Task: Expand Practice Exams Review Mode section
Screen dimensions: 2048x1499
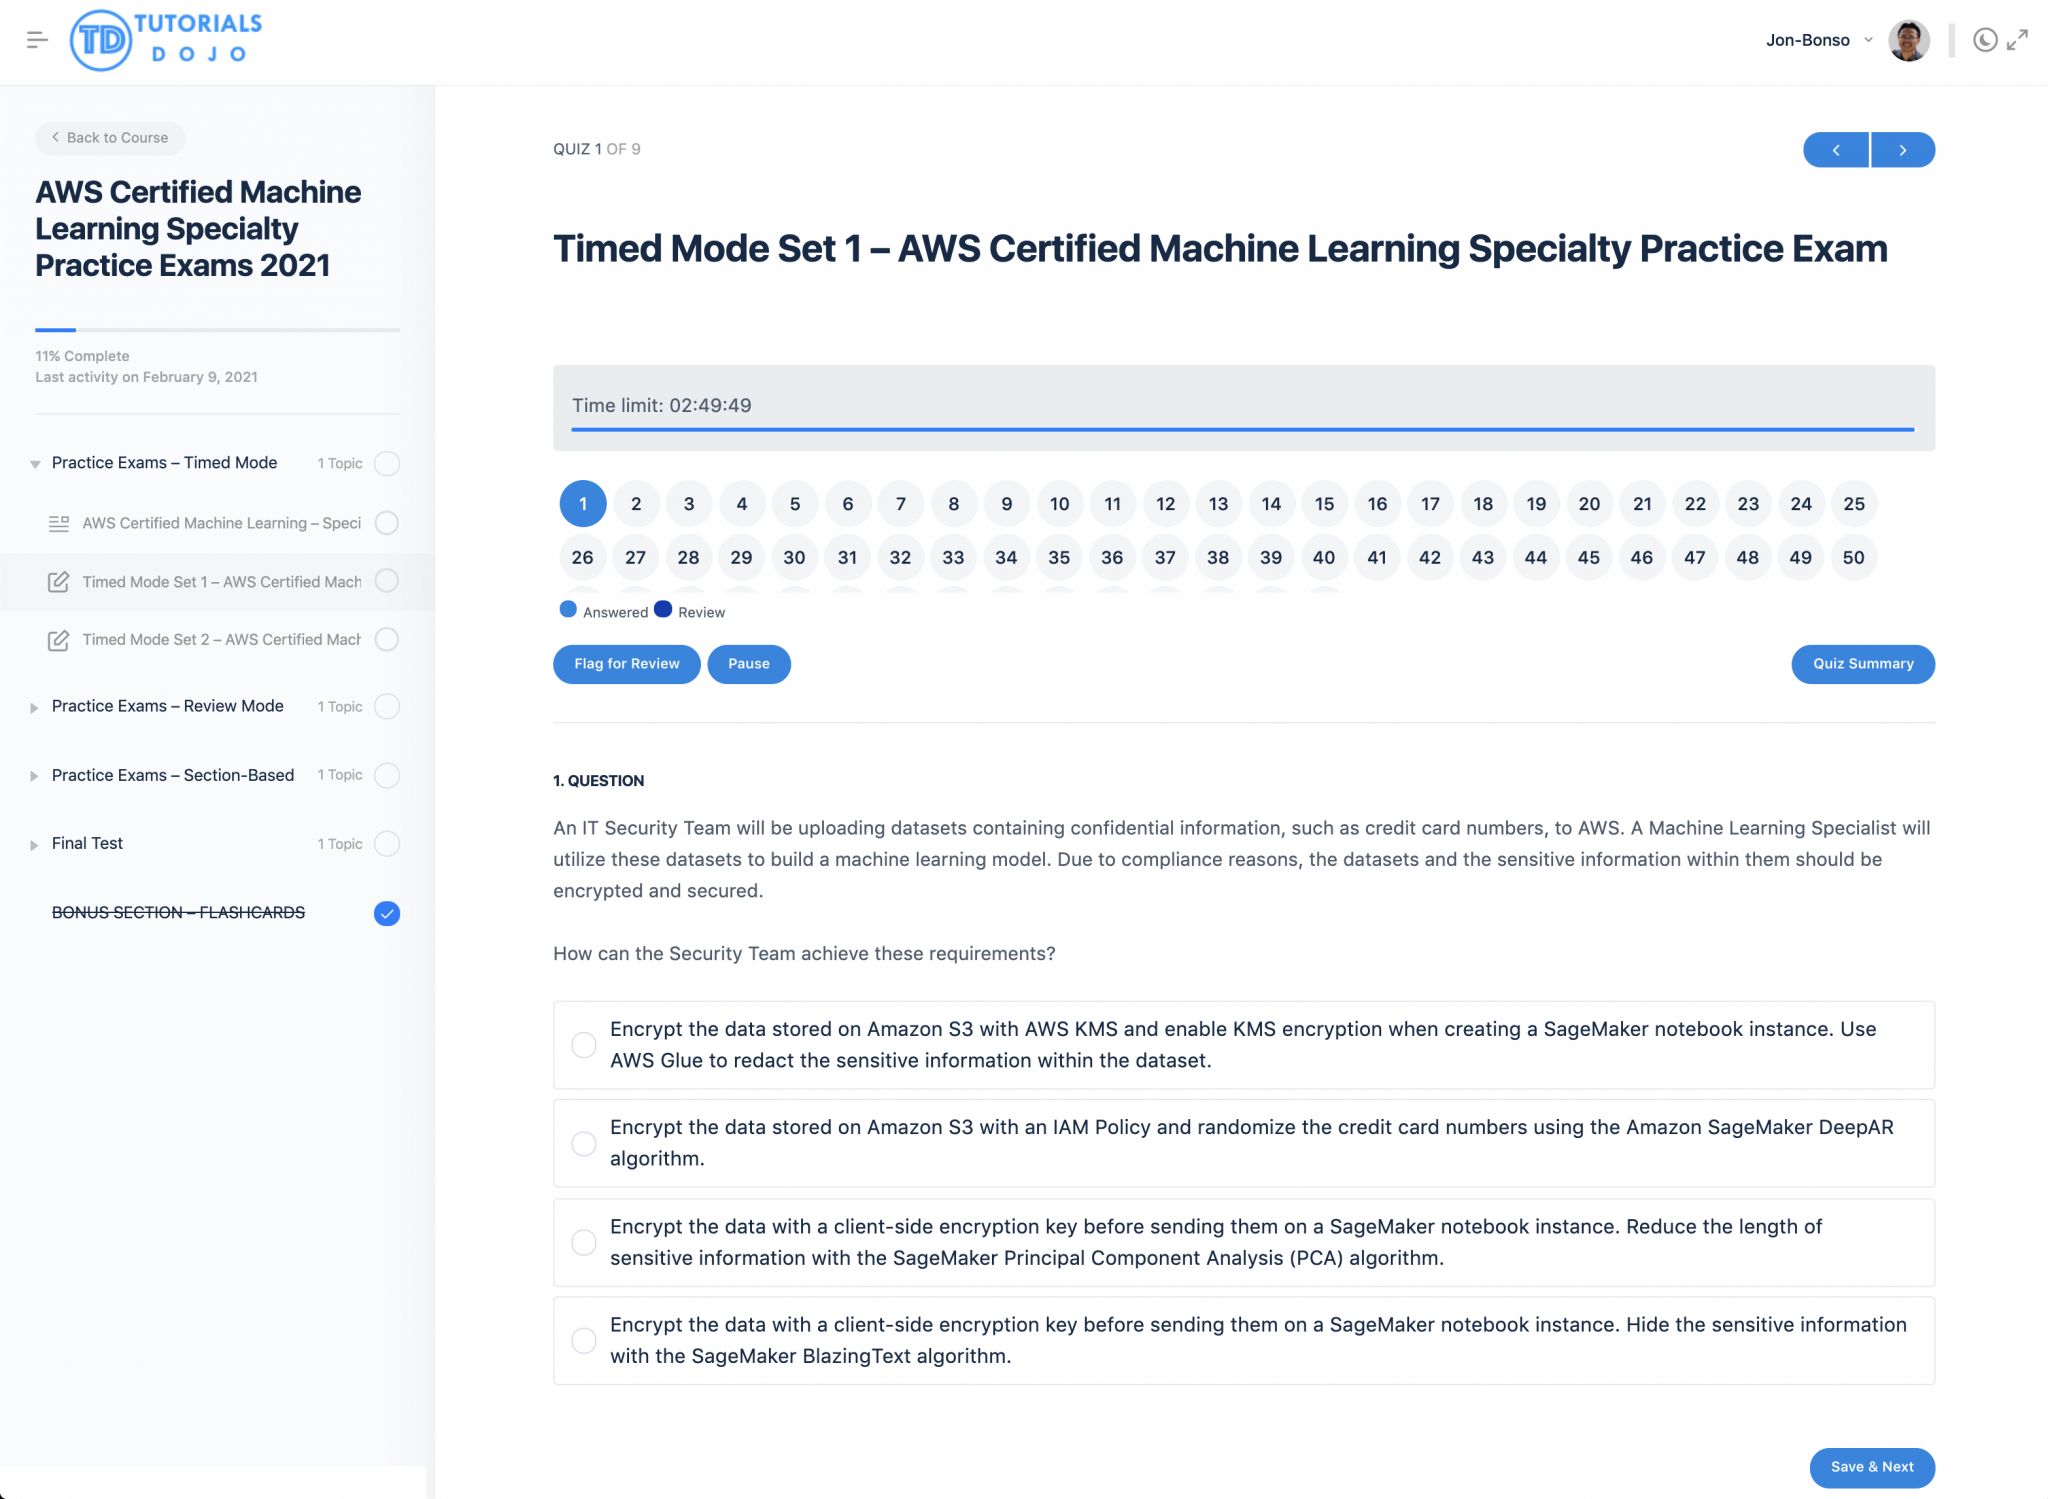Action: [x=33, y=706]
